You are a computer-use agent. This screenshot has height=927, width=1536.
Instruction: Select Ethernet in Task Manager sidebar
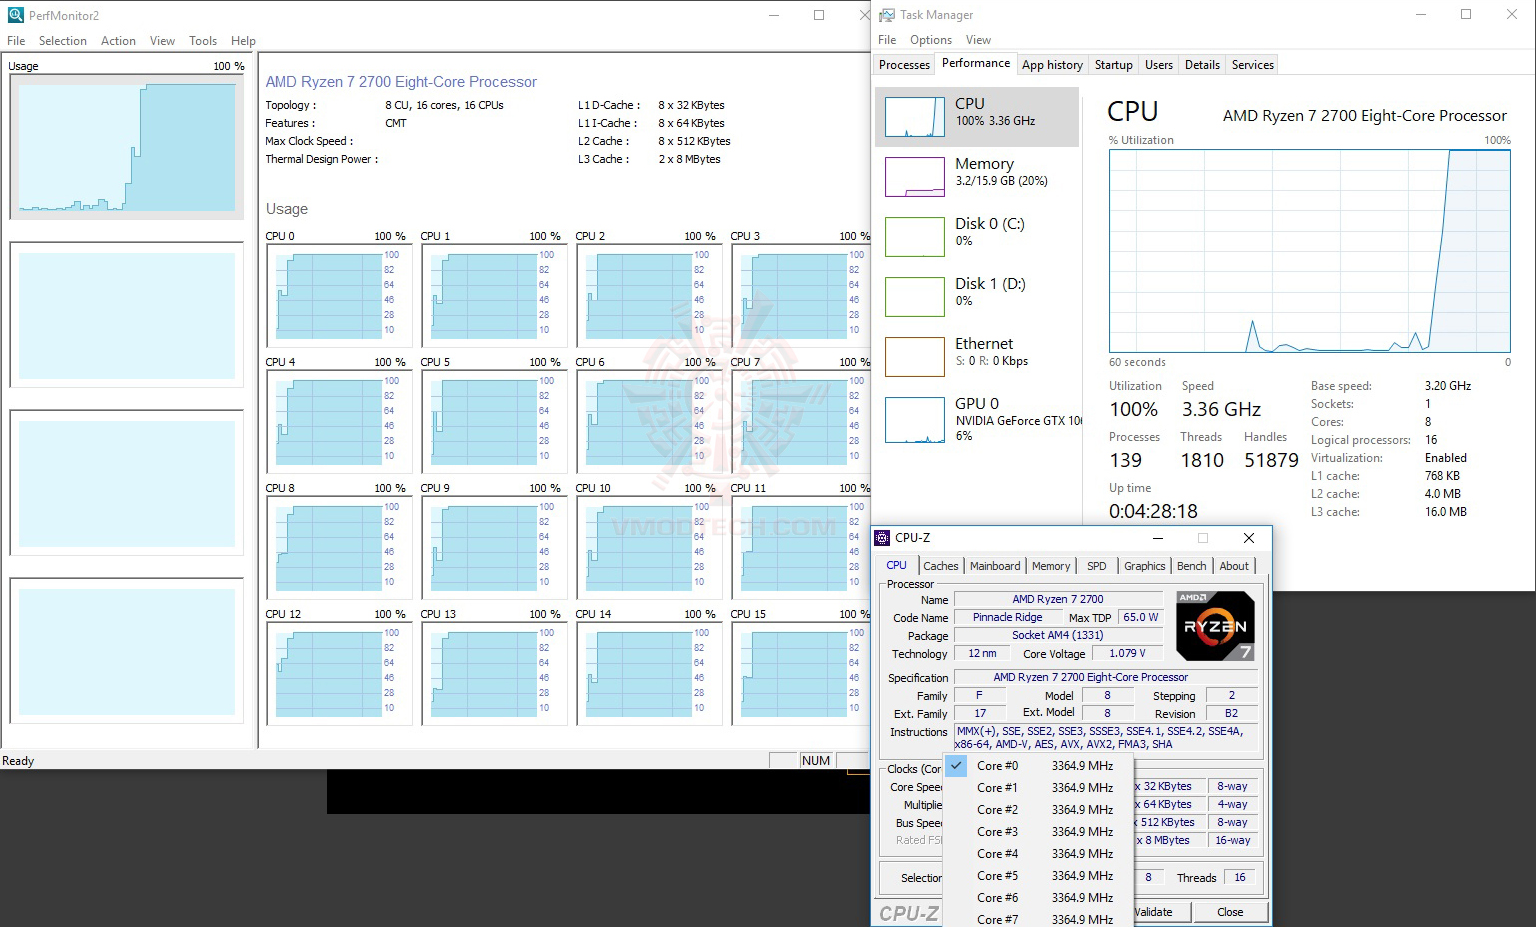[x=977, y=357]
